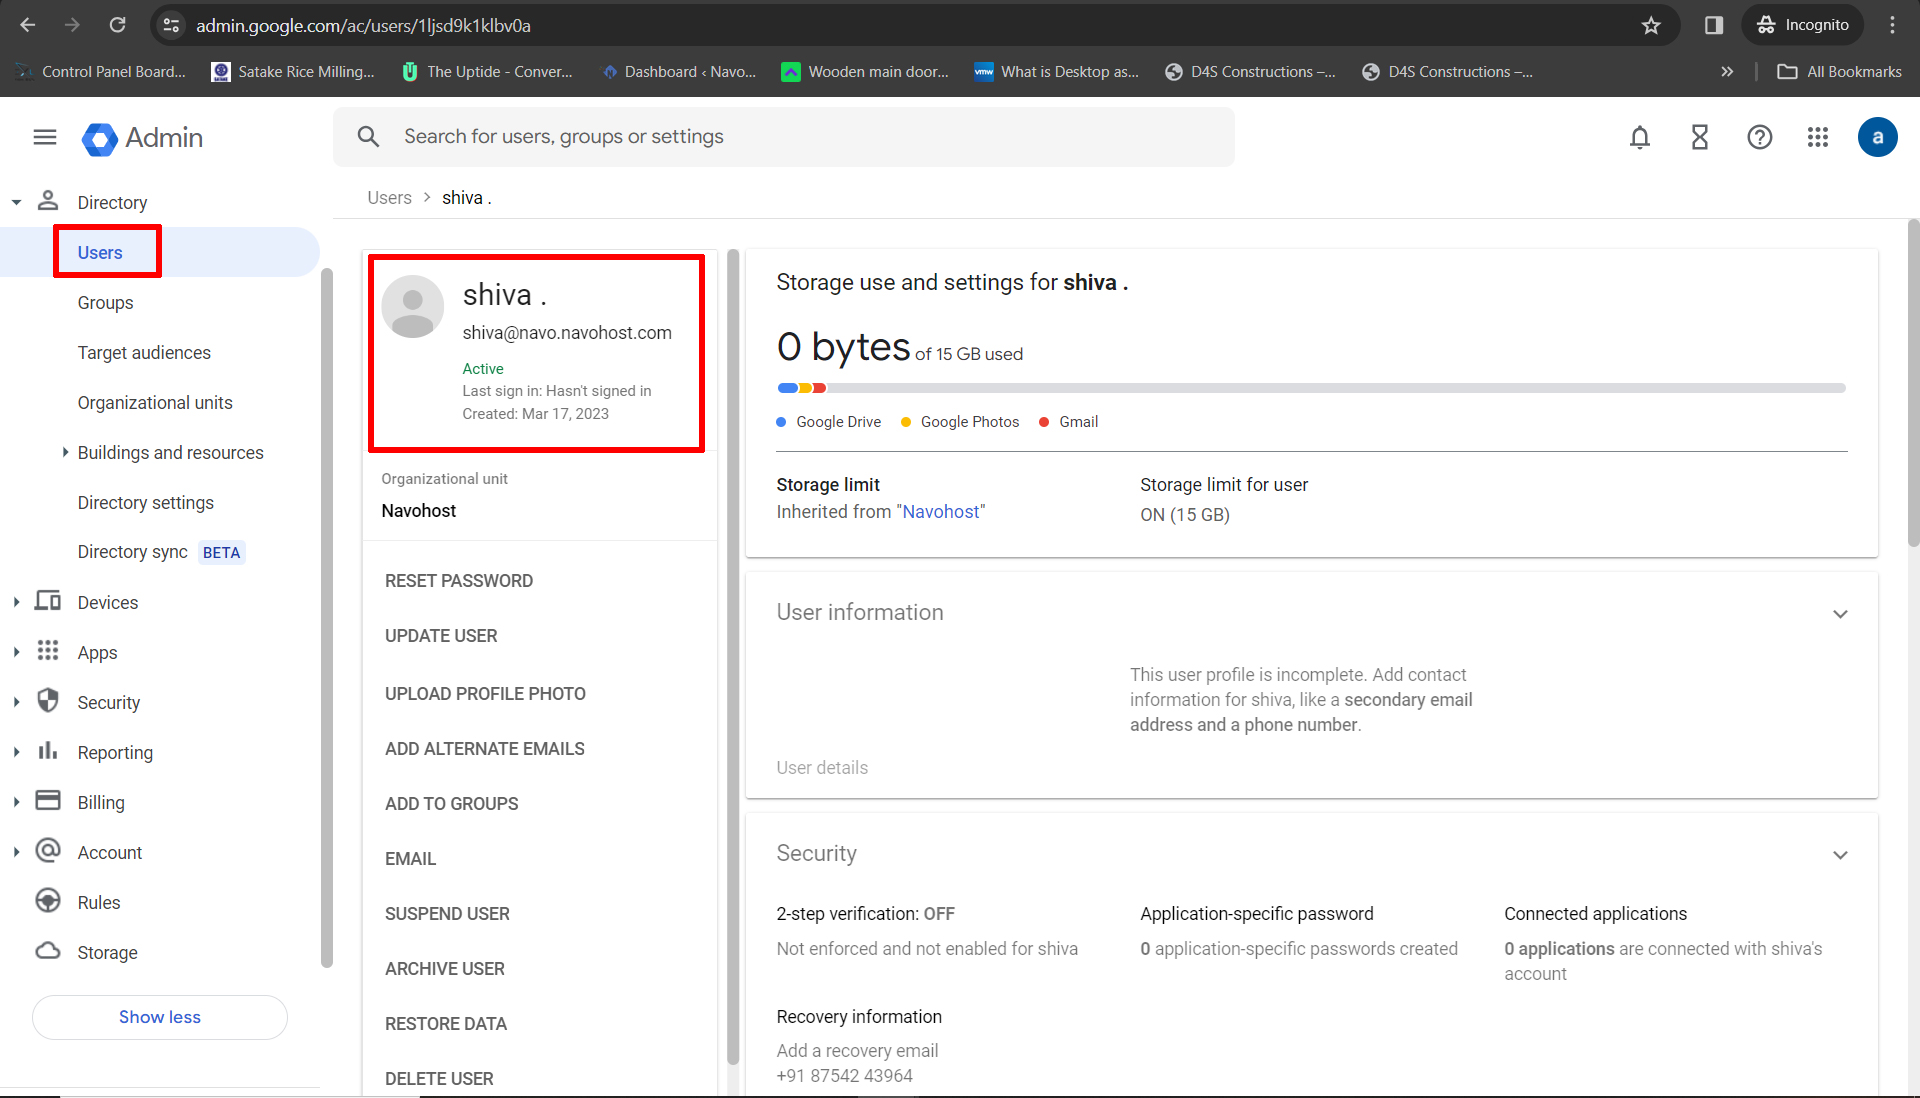Click the Rules icon in sidebar

[48, 901]
